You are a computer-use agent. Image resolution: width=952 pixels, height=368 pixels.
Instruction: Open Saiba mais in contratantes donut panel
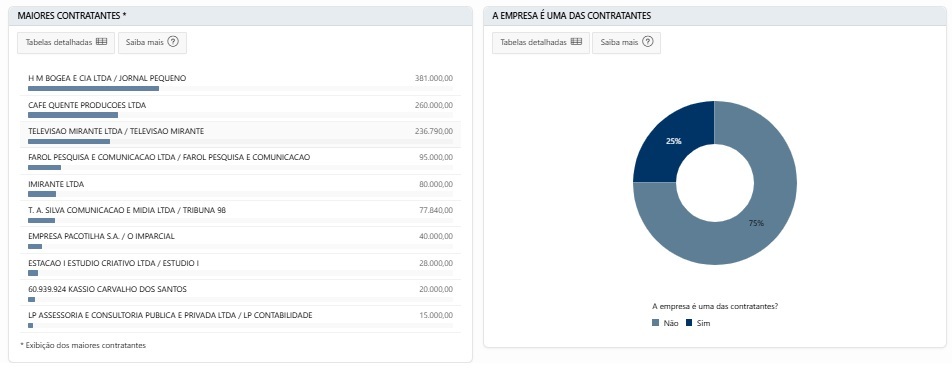[x=626, y=43]
